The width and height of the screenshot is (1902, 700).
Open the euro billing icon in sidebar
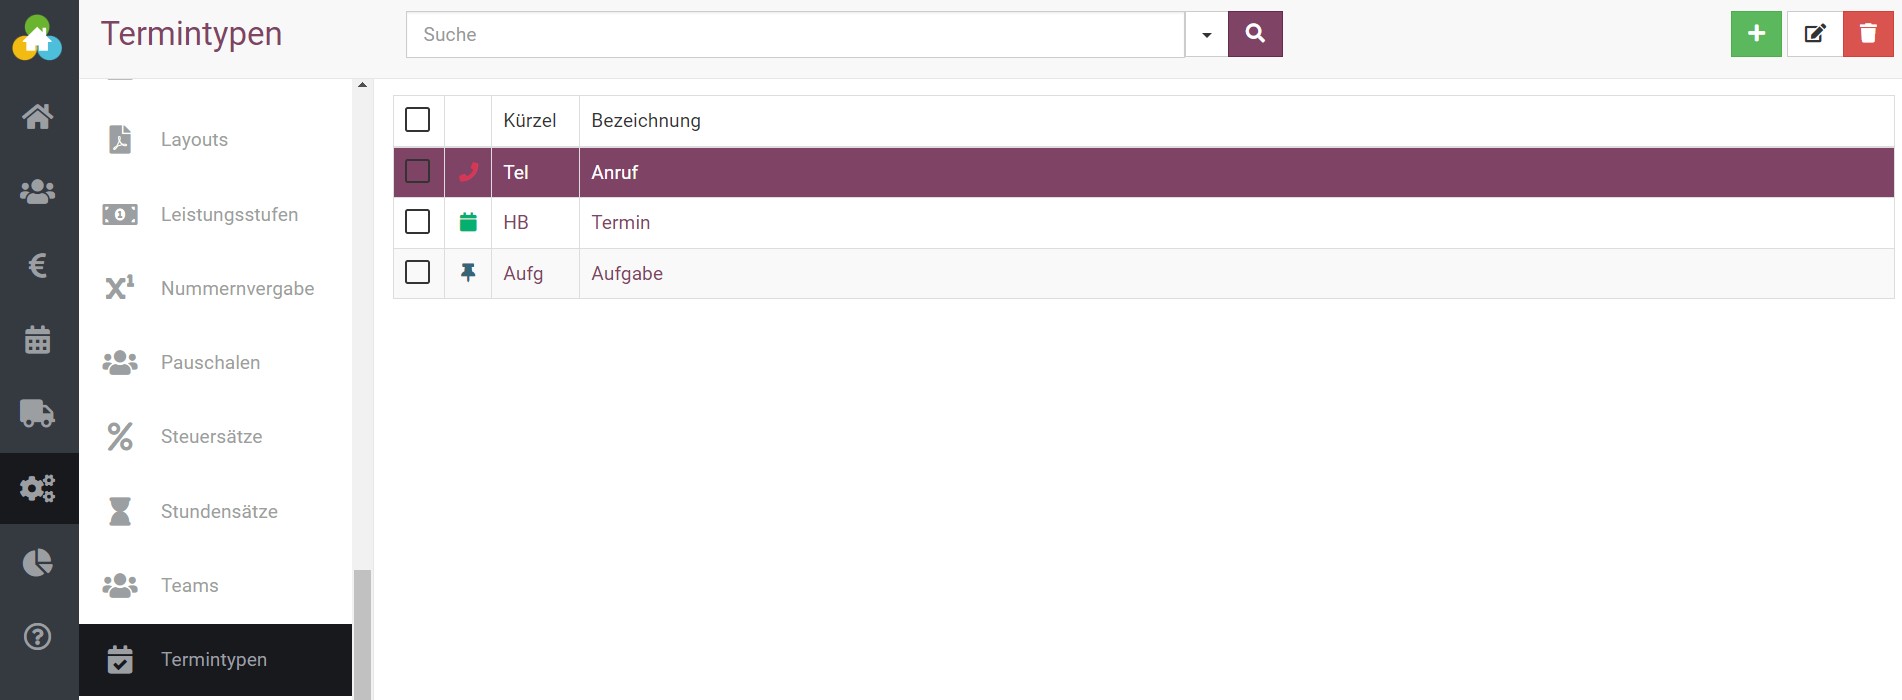coord(38,266)
